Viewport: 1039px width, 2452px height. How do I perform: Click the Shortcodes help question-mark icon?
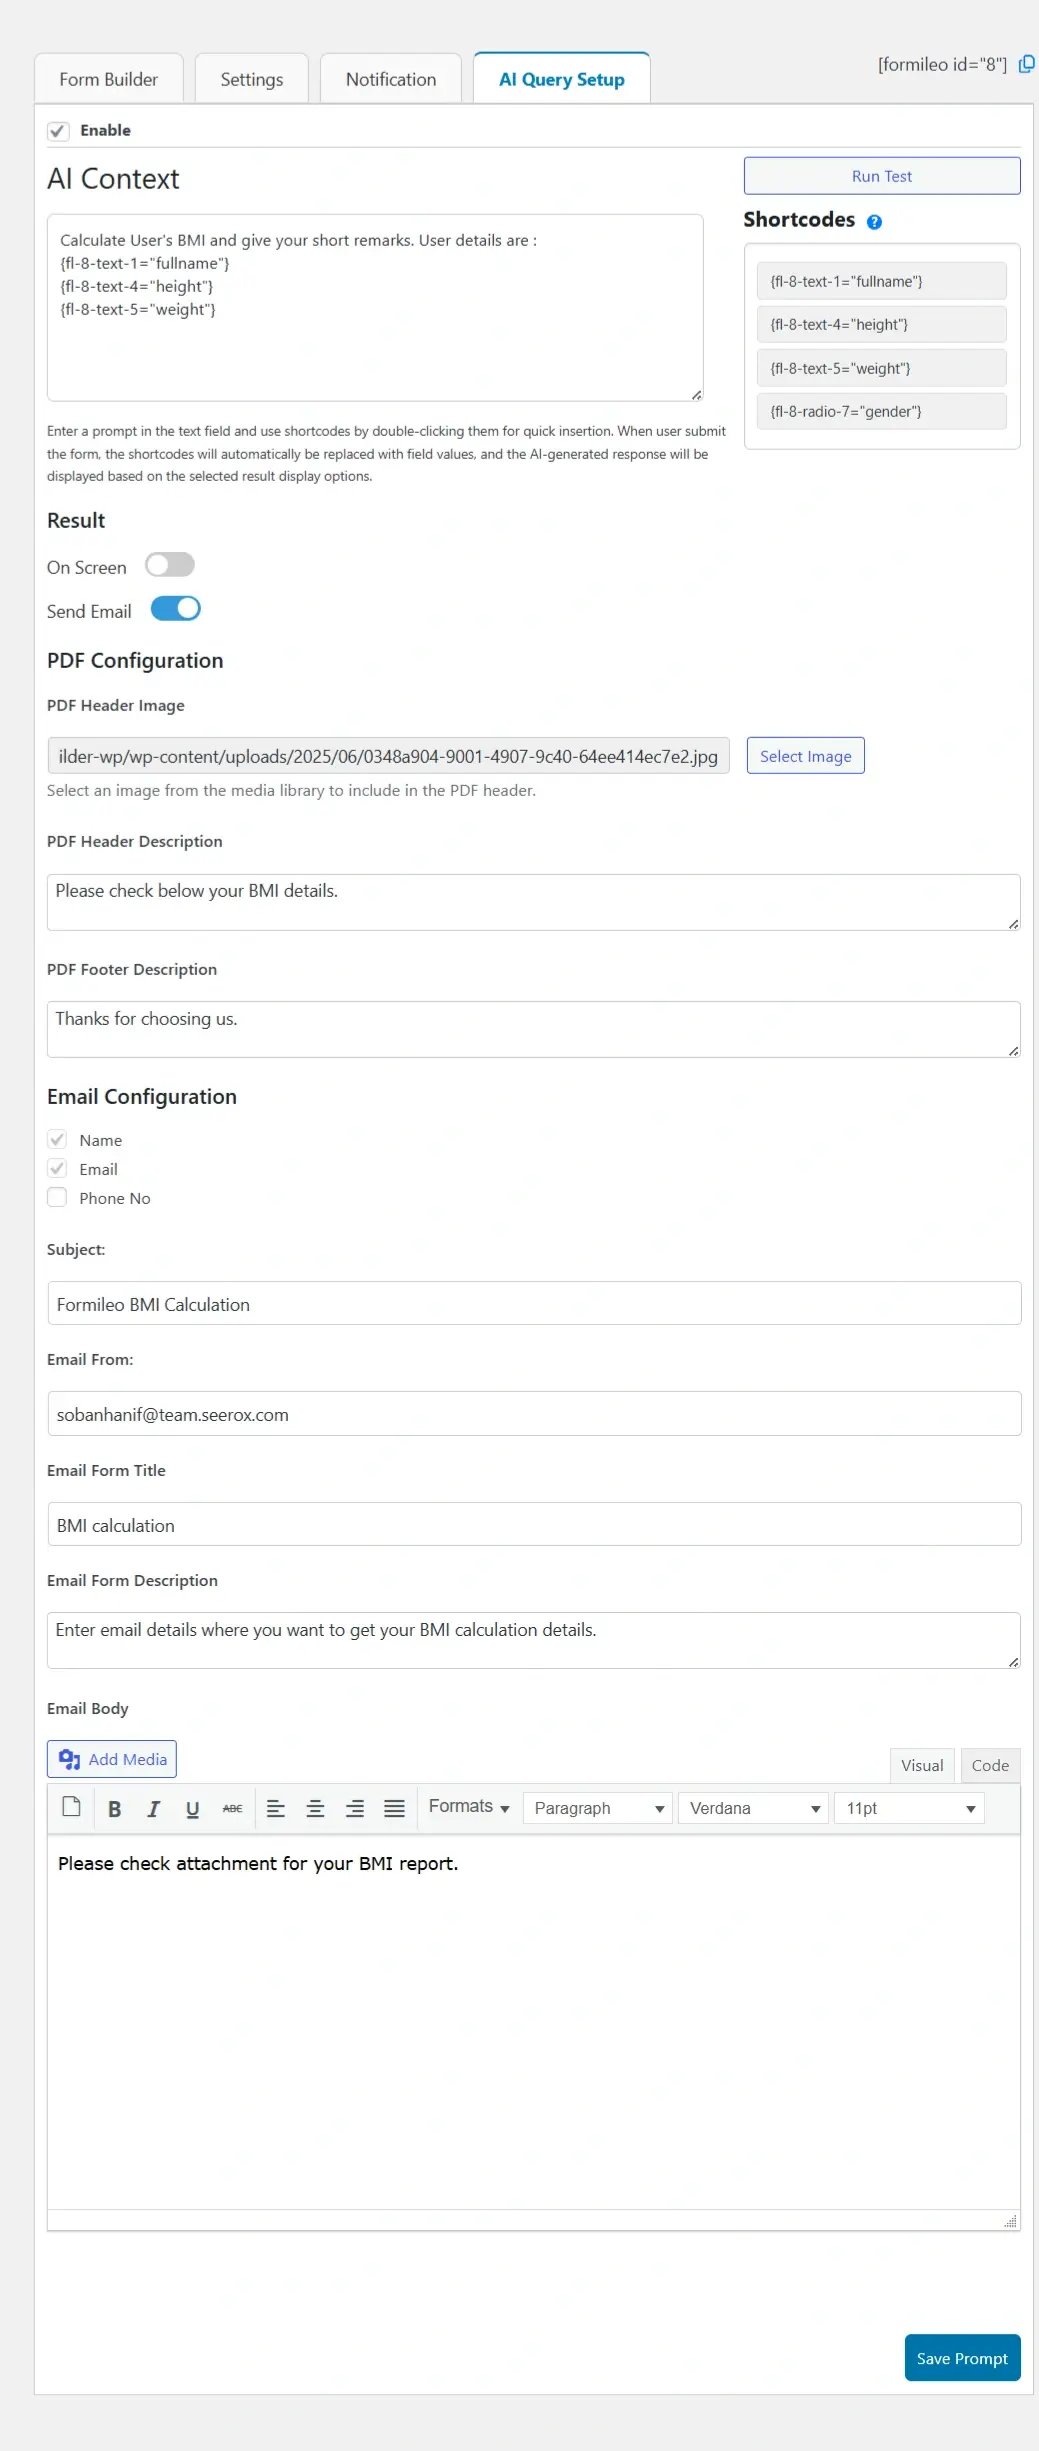874,222
